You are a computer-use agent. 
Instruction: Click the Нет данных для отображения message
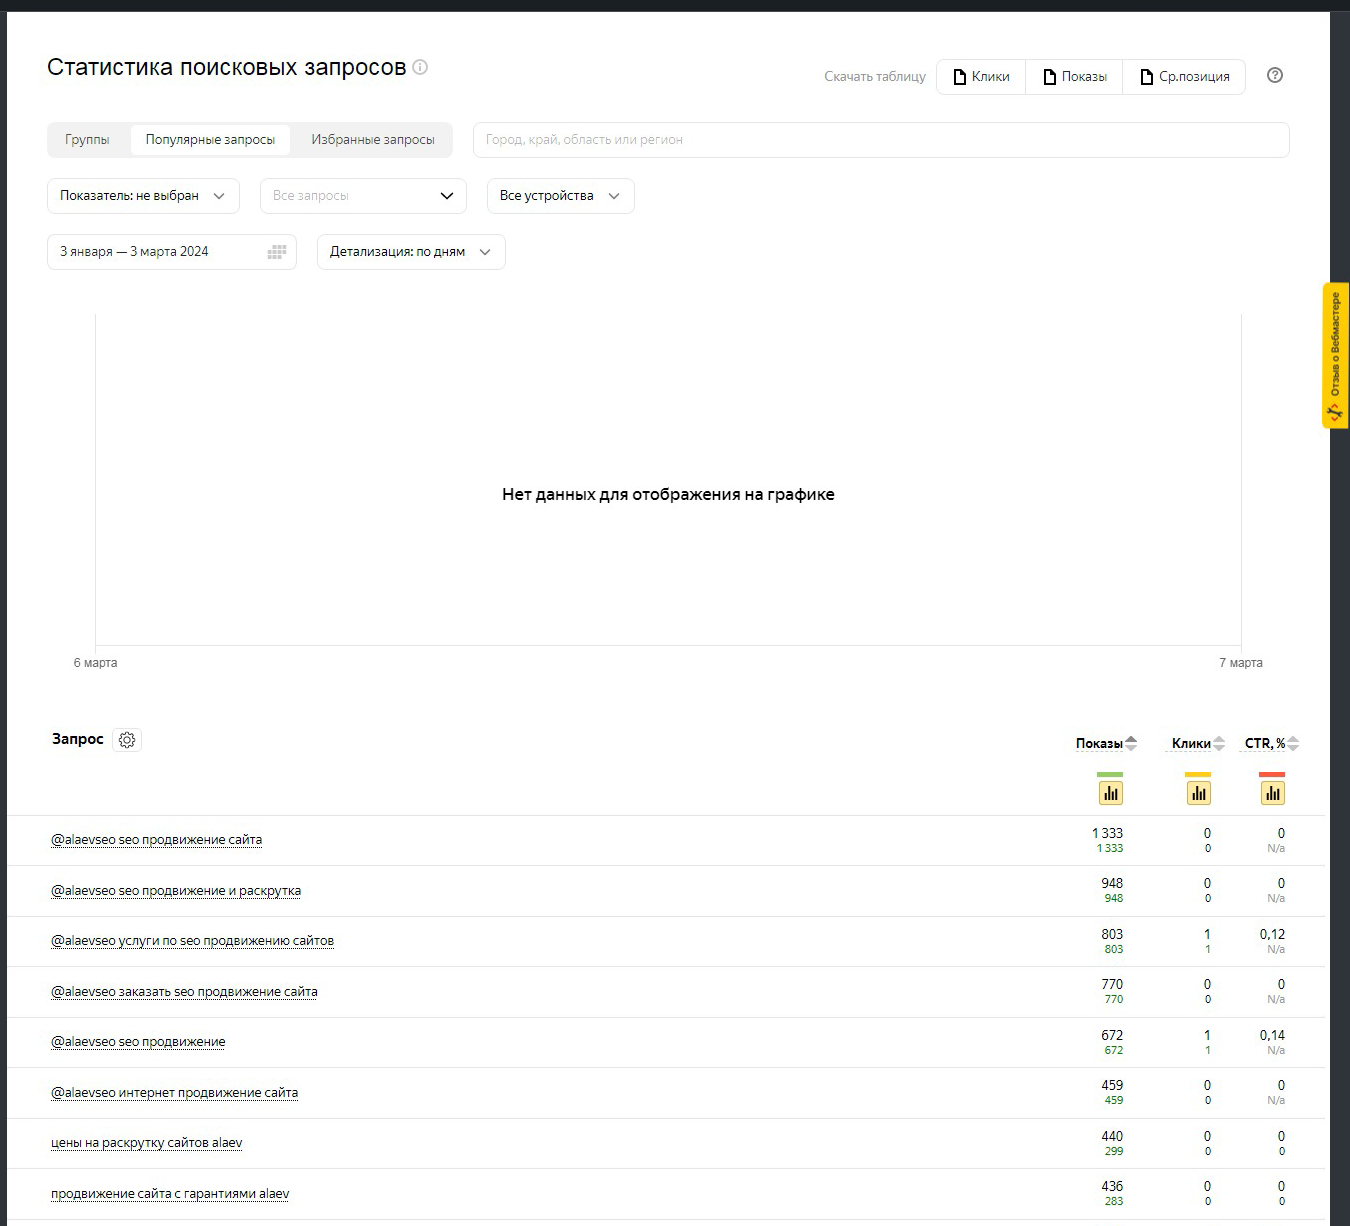[668, 494]
